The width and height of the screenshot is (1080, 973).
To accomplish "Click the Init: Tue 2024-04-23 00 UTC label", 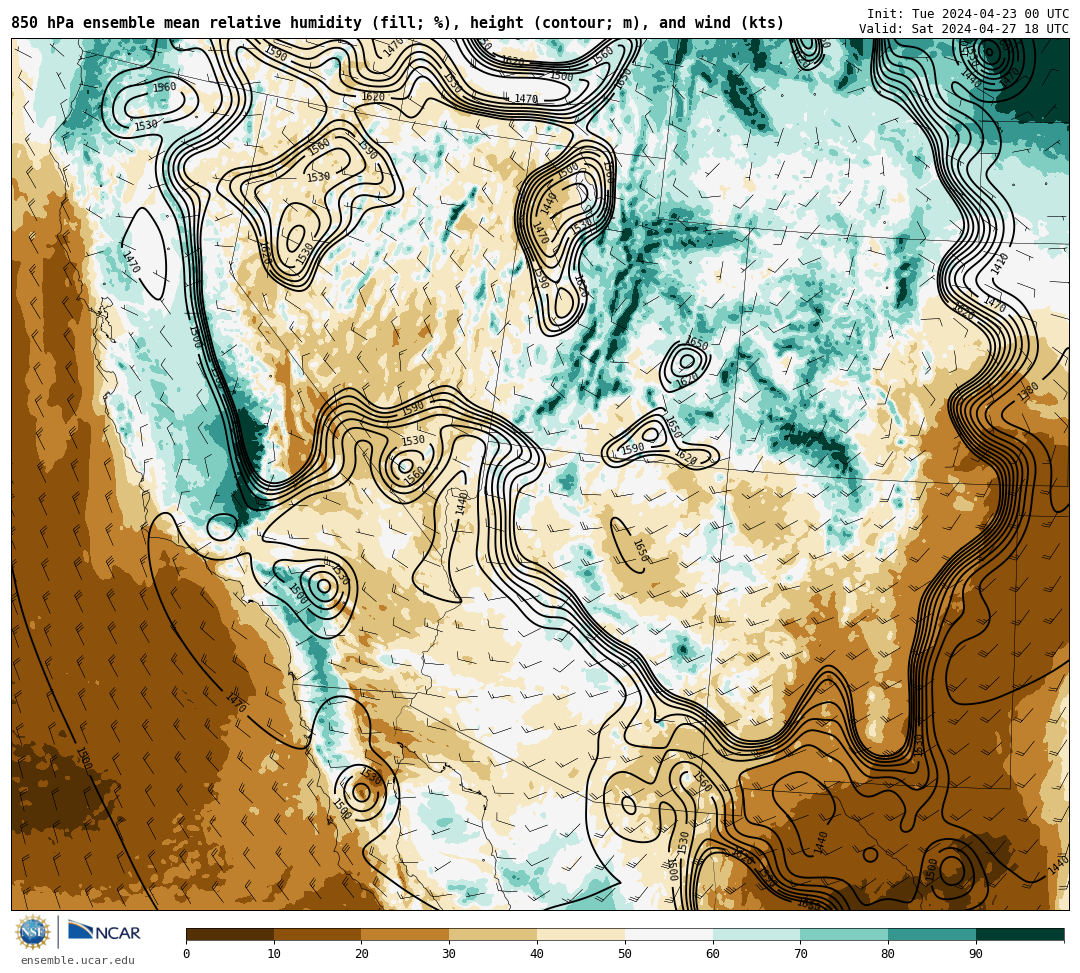I will point(968,14).
